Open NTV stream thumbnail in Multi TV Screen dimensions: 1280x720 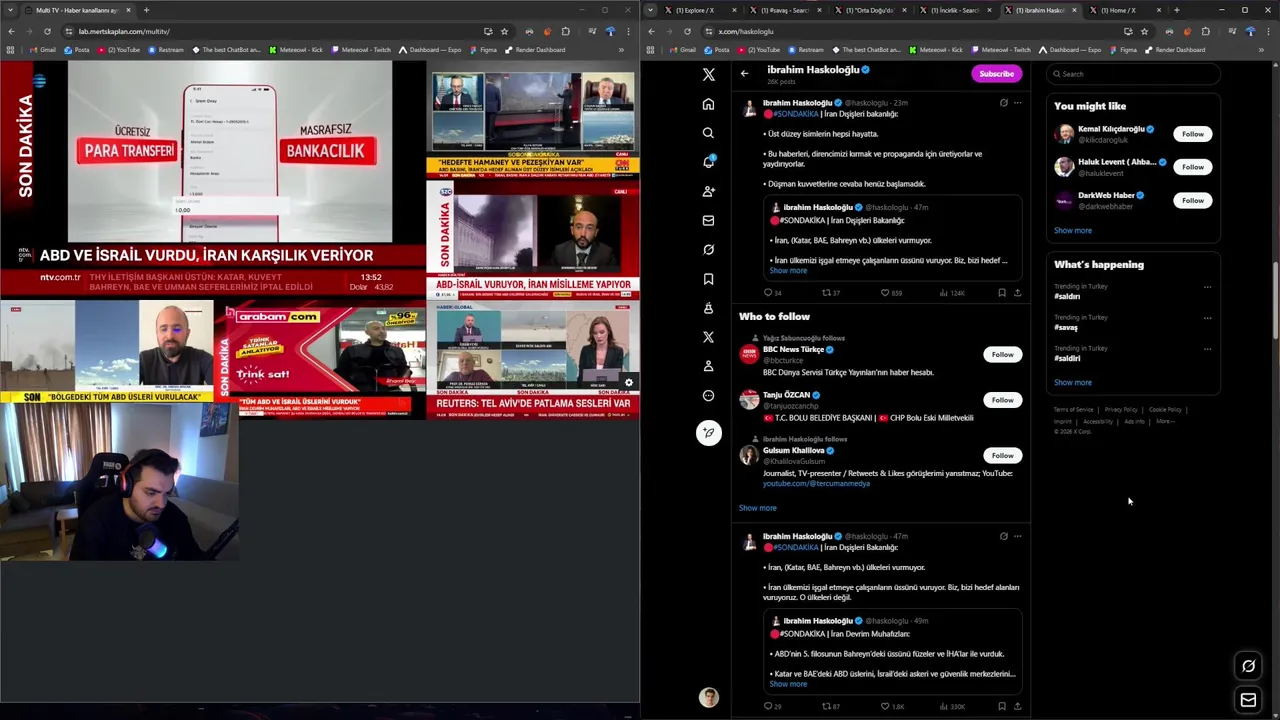(x=213, y=180)
